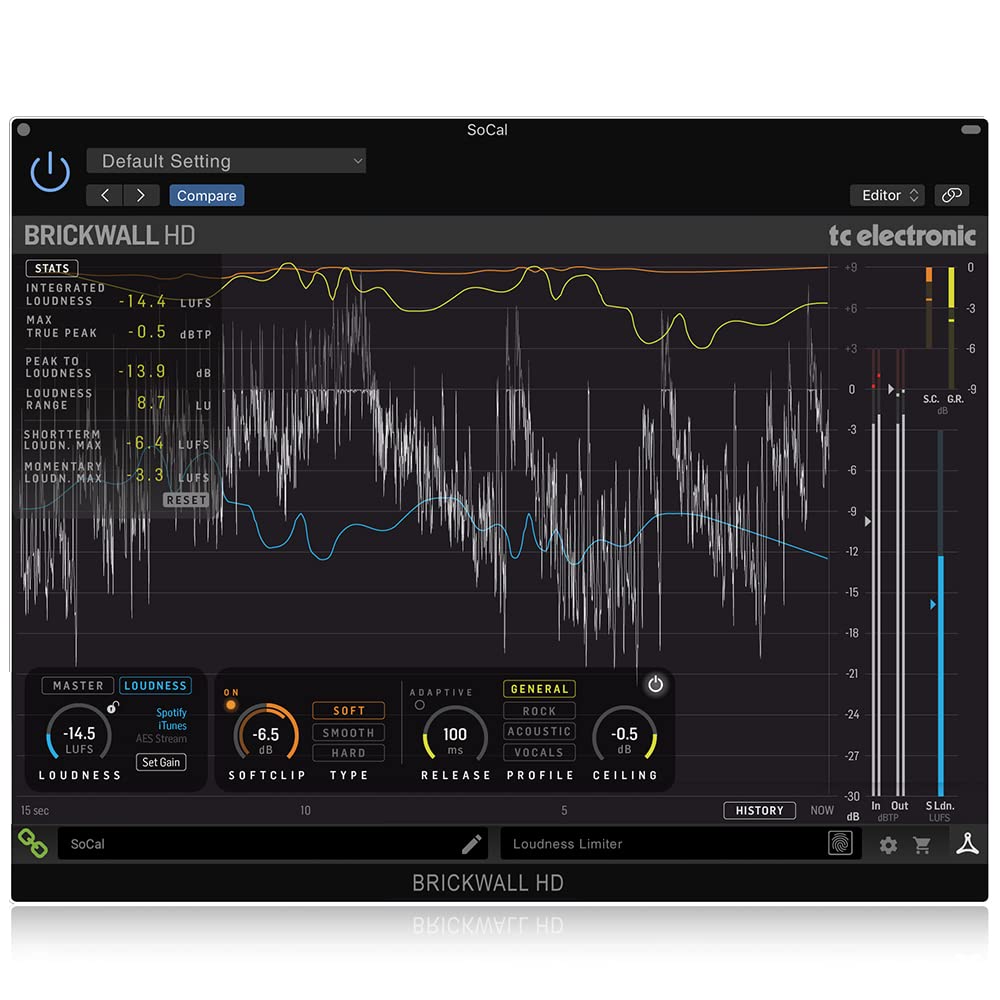The image size is (1000, 1000).
Task: Click the Integrated Loudness value -14.4
Action: tap(142, 301)
